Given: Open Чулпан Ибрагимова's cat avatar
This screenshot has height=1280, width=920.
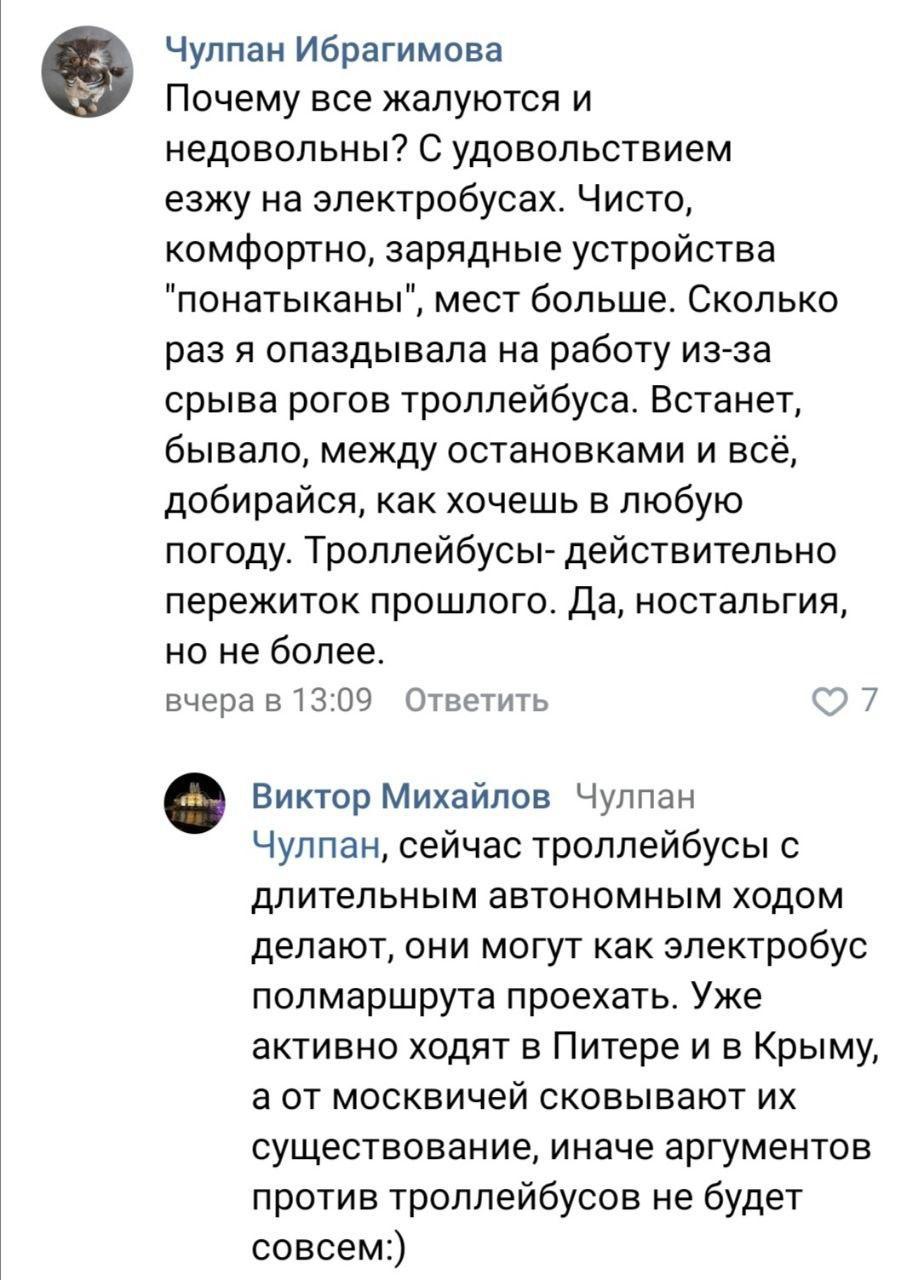Looking at the screenshot, I should 87,72.
